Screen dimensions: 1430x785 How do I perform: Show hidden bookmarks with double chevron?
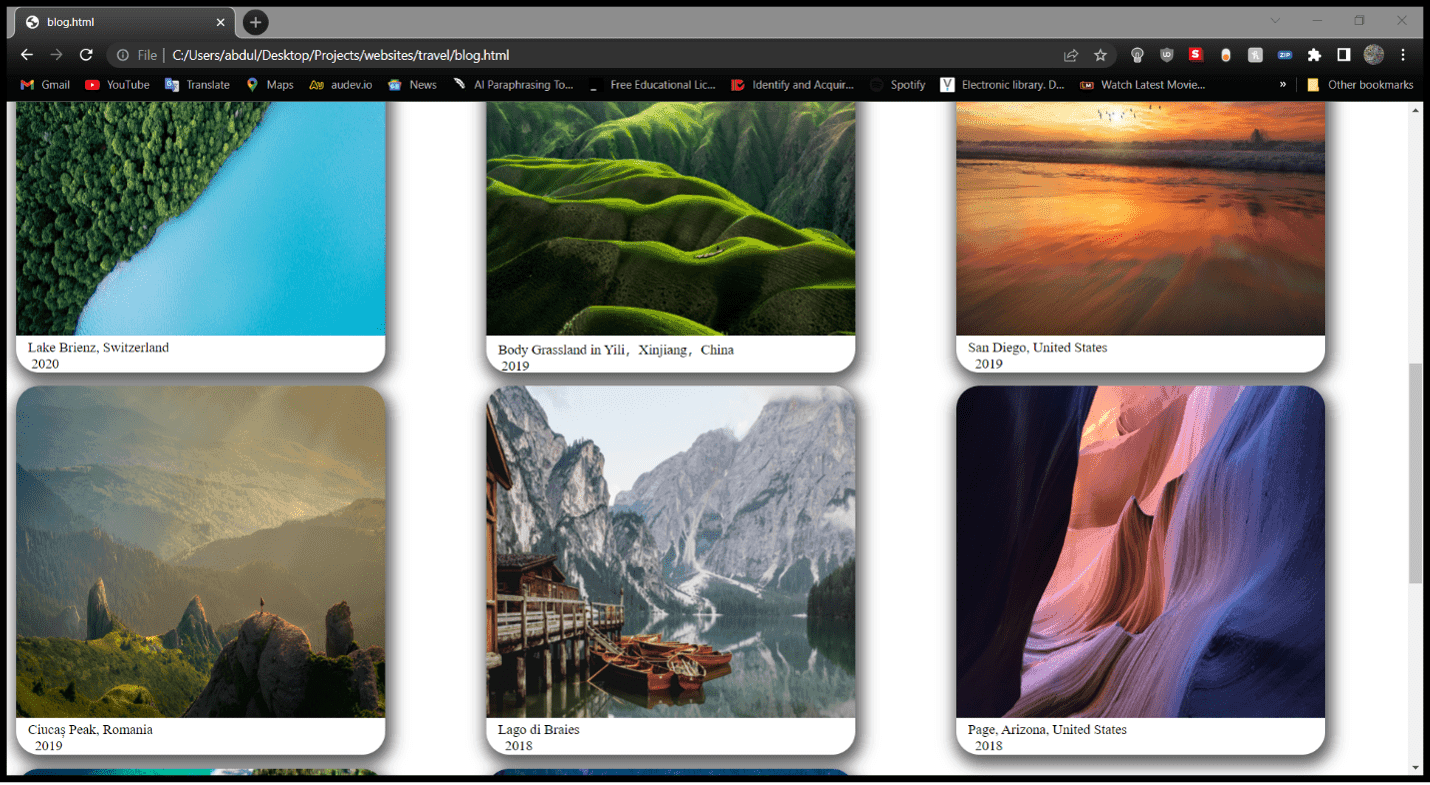coord(1283,85)
